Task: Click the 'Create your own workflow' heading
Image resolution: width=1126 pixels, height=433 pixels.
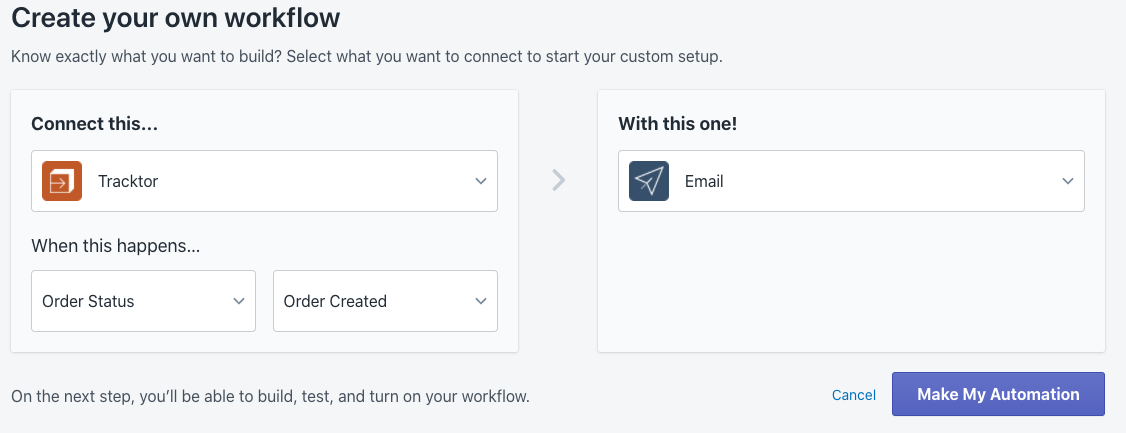Action: [176, 18]
